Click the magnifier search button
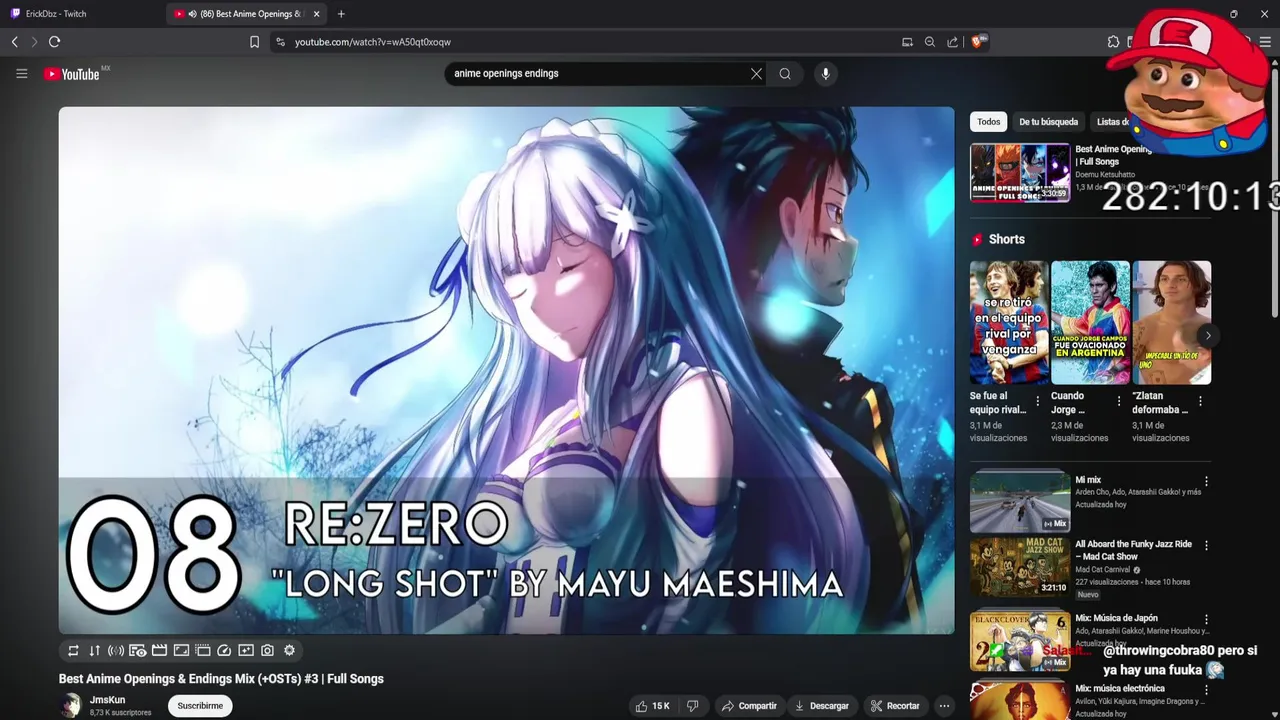The image size is (1280, 720). coord(785,73)
